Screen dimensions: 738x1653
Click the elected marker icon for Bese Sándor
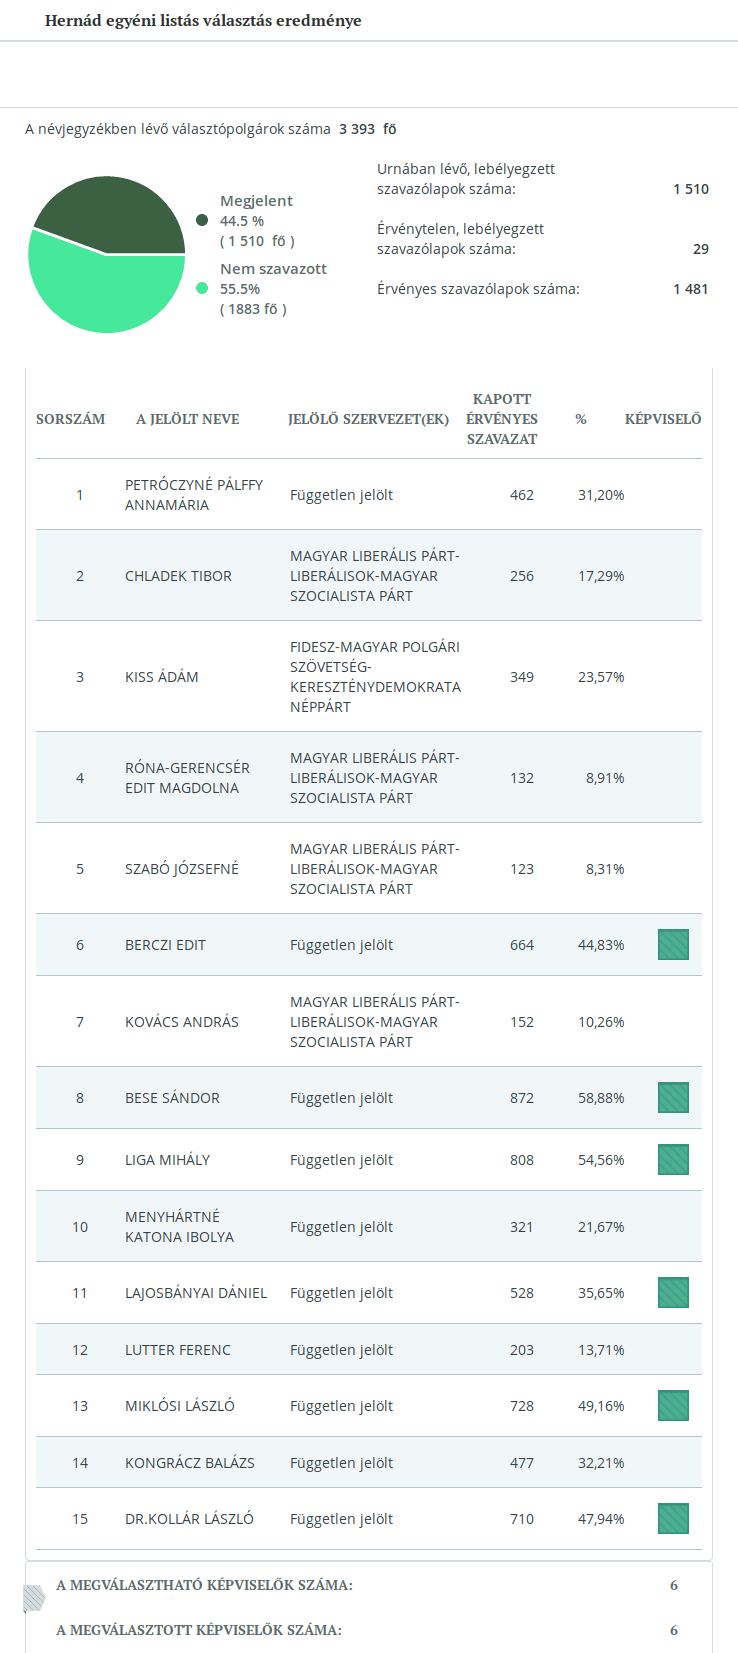[673, 1098]
